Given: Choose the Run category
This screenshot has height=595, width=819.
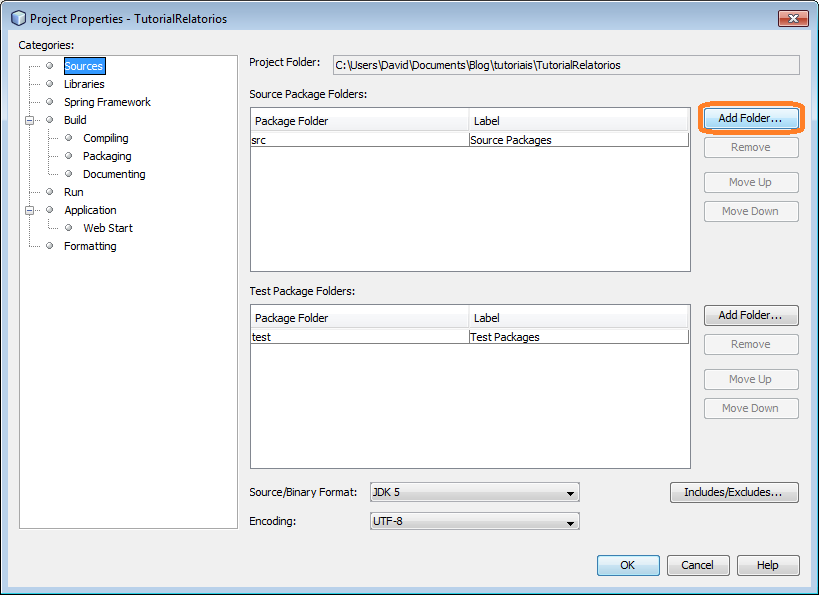Looking at the screenshot, I should (74, 192).
